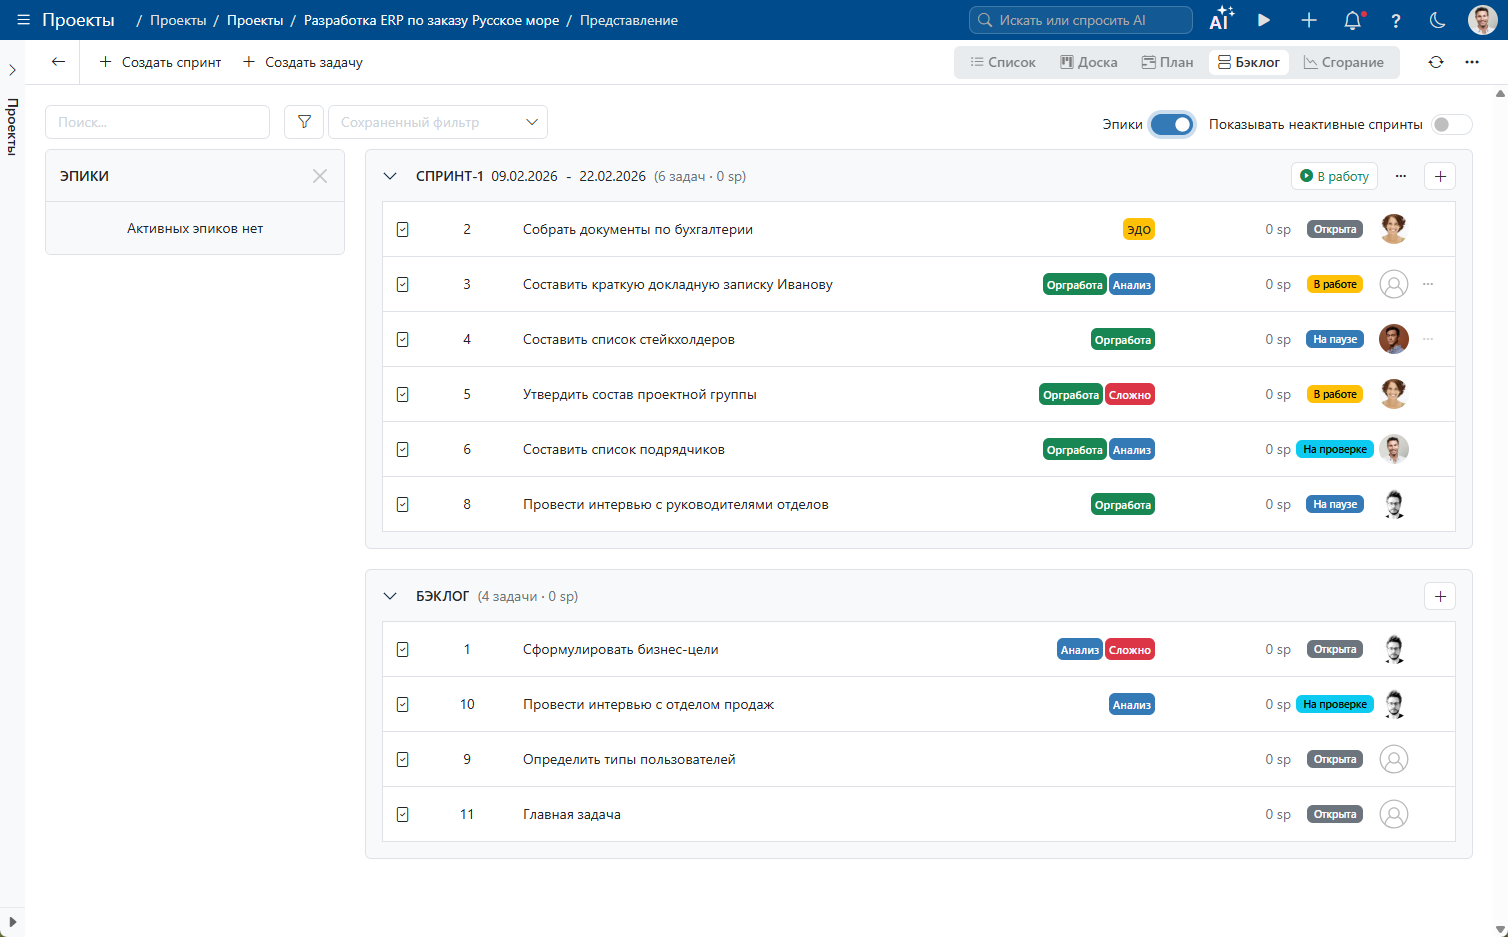Open the Сохраненный фильтр dropdown
Image resolution: width=1508 pixels, height=937 pixels.
pyautogui.click(x=438, y=122)
